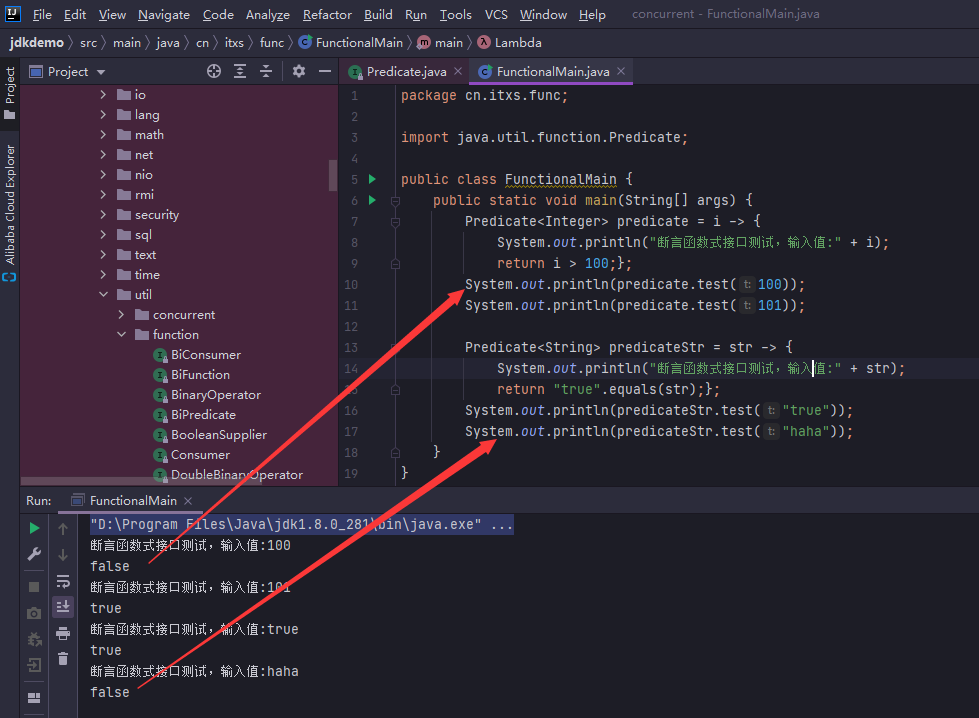This screenshot has width=979, height=718.
Task: Toggle fold marker at line 7
Action: point(395,222)
